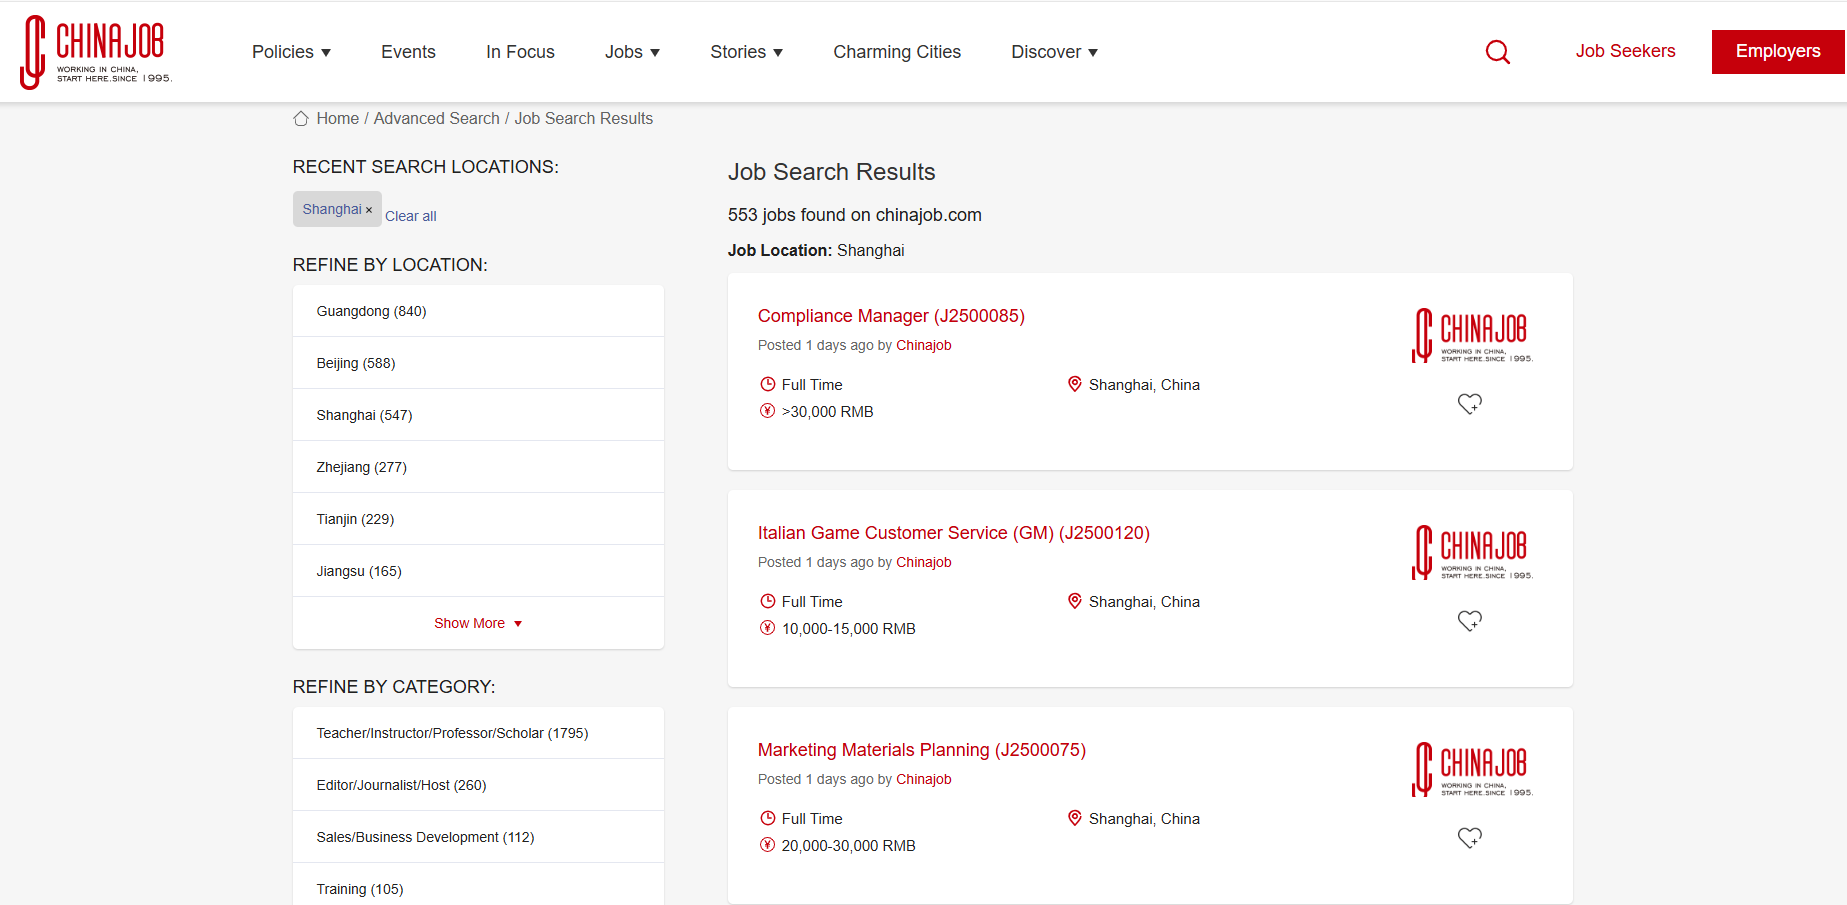Navigate to Home in breadcrumb
The image size is (1847, 905).
pos(338,119)
